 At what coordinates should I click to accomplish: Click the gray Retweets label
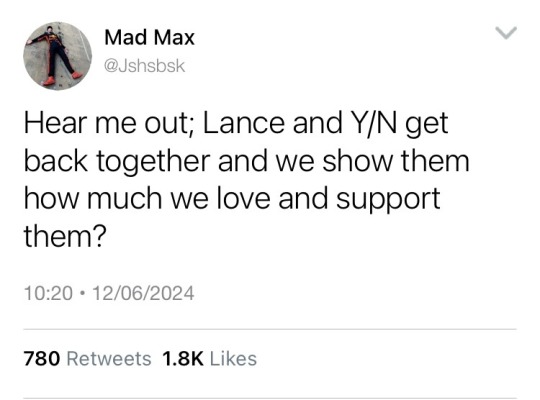[109, 359]
